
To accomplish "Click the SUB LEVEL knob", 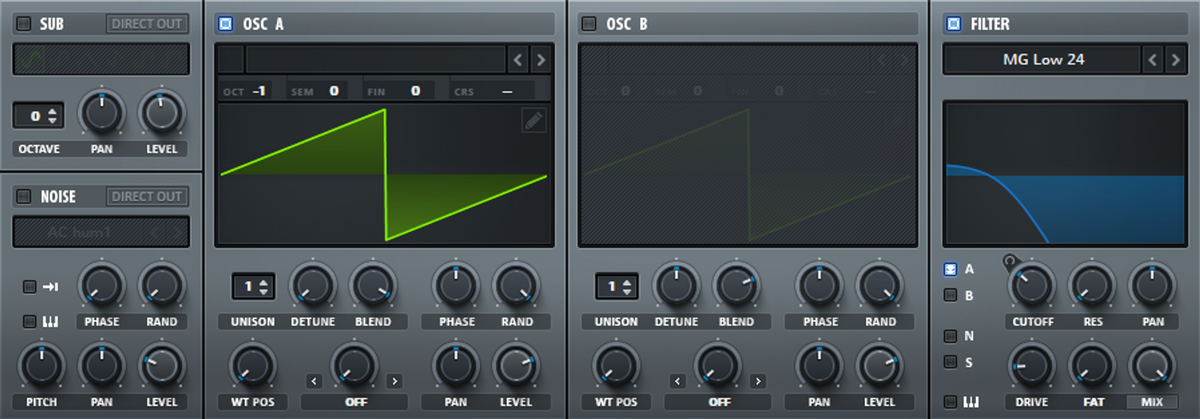I will point(161,113).
